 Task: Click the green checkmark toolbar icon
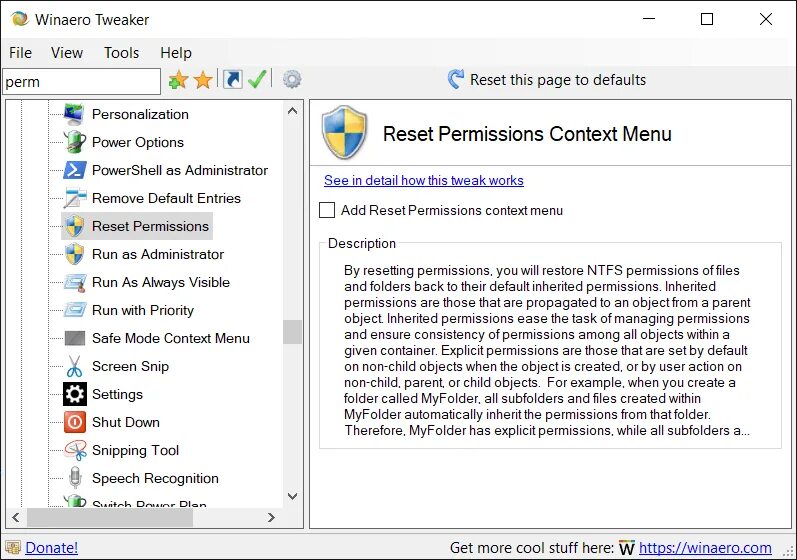pos(258,79)
